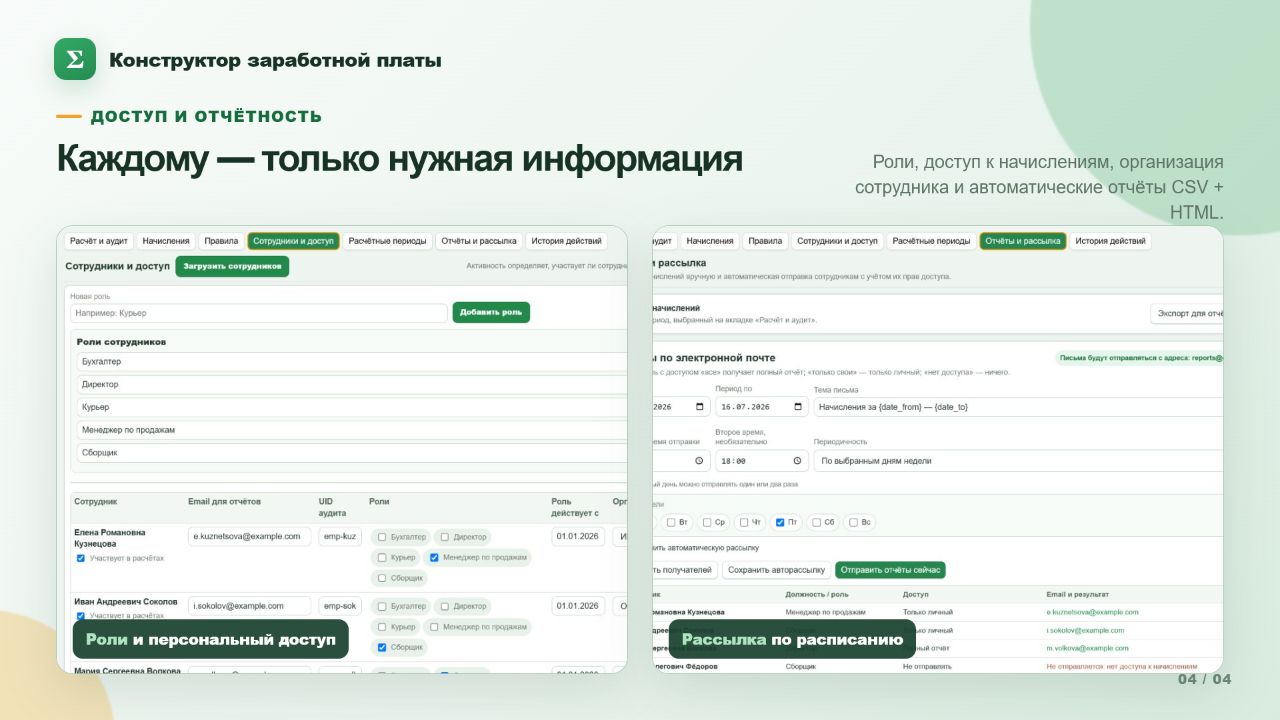Click the 'Экспорт для отч…' button
The image size is (1280, 720).
tap(1187, 313)
